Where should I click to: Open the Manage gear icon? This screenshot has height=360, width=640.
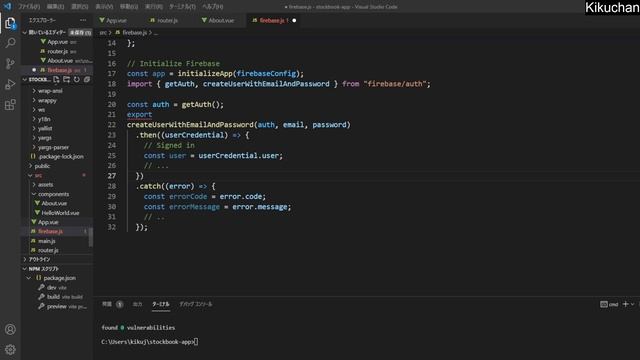pos(10,349)
